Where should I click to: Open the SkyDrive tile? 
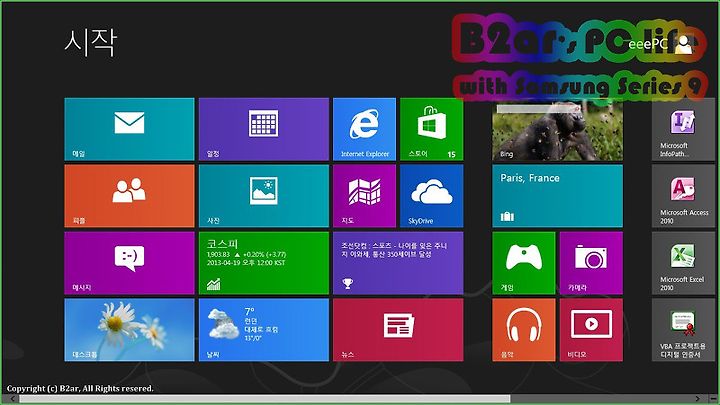[432, 196]
